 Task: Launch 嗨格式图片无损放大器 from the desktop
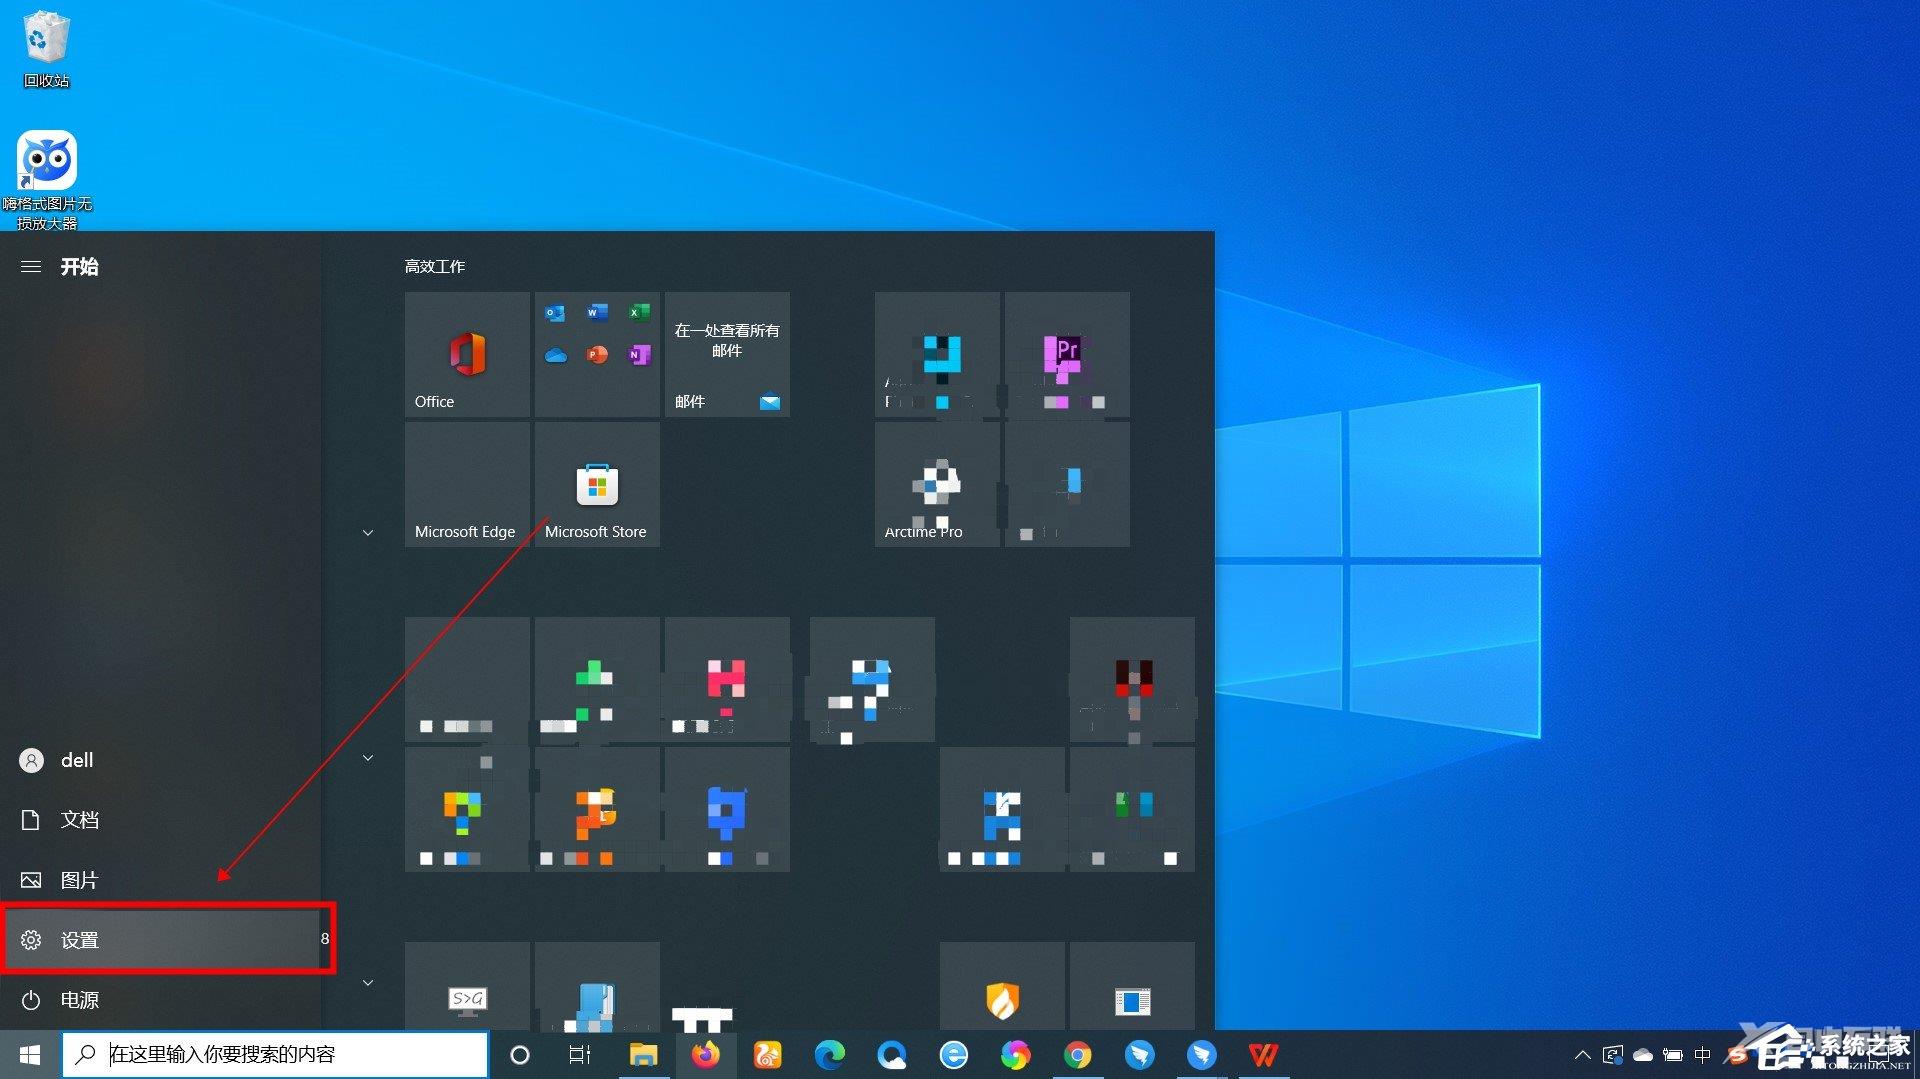pyautogui.click(x=48, y=160)
